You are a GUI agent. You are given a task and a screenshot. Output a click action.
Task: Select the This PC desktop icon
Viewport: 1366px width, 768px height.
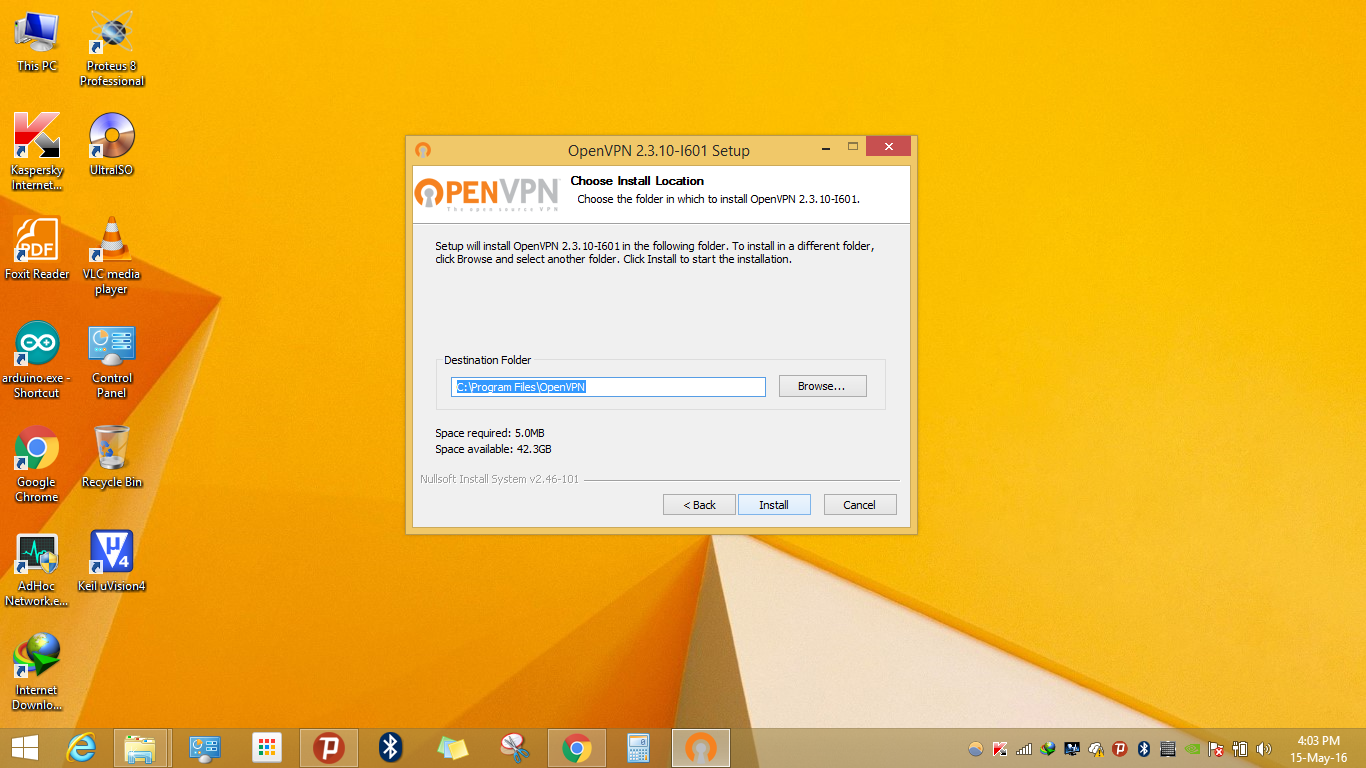(37, 42)
